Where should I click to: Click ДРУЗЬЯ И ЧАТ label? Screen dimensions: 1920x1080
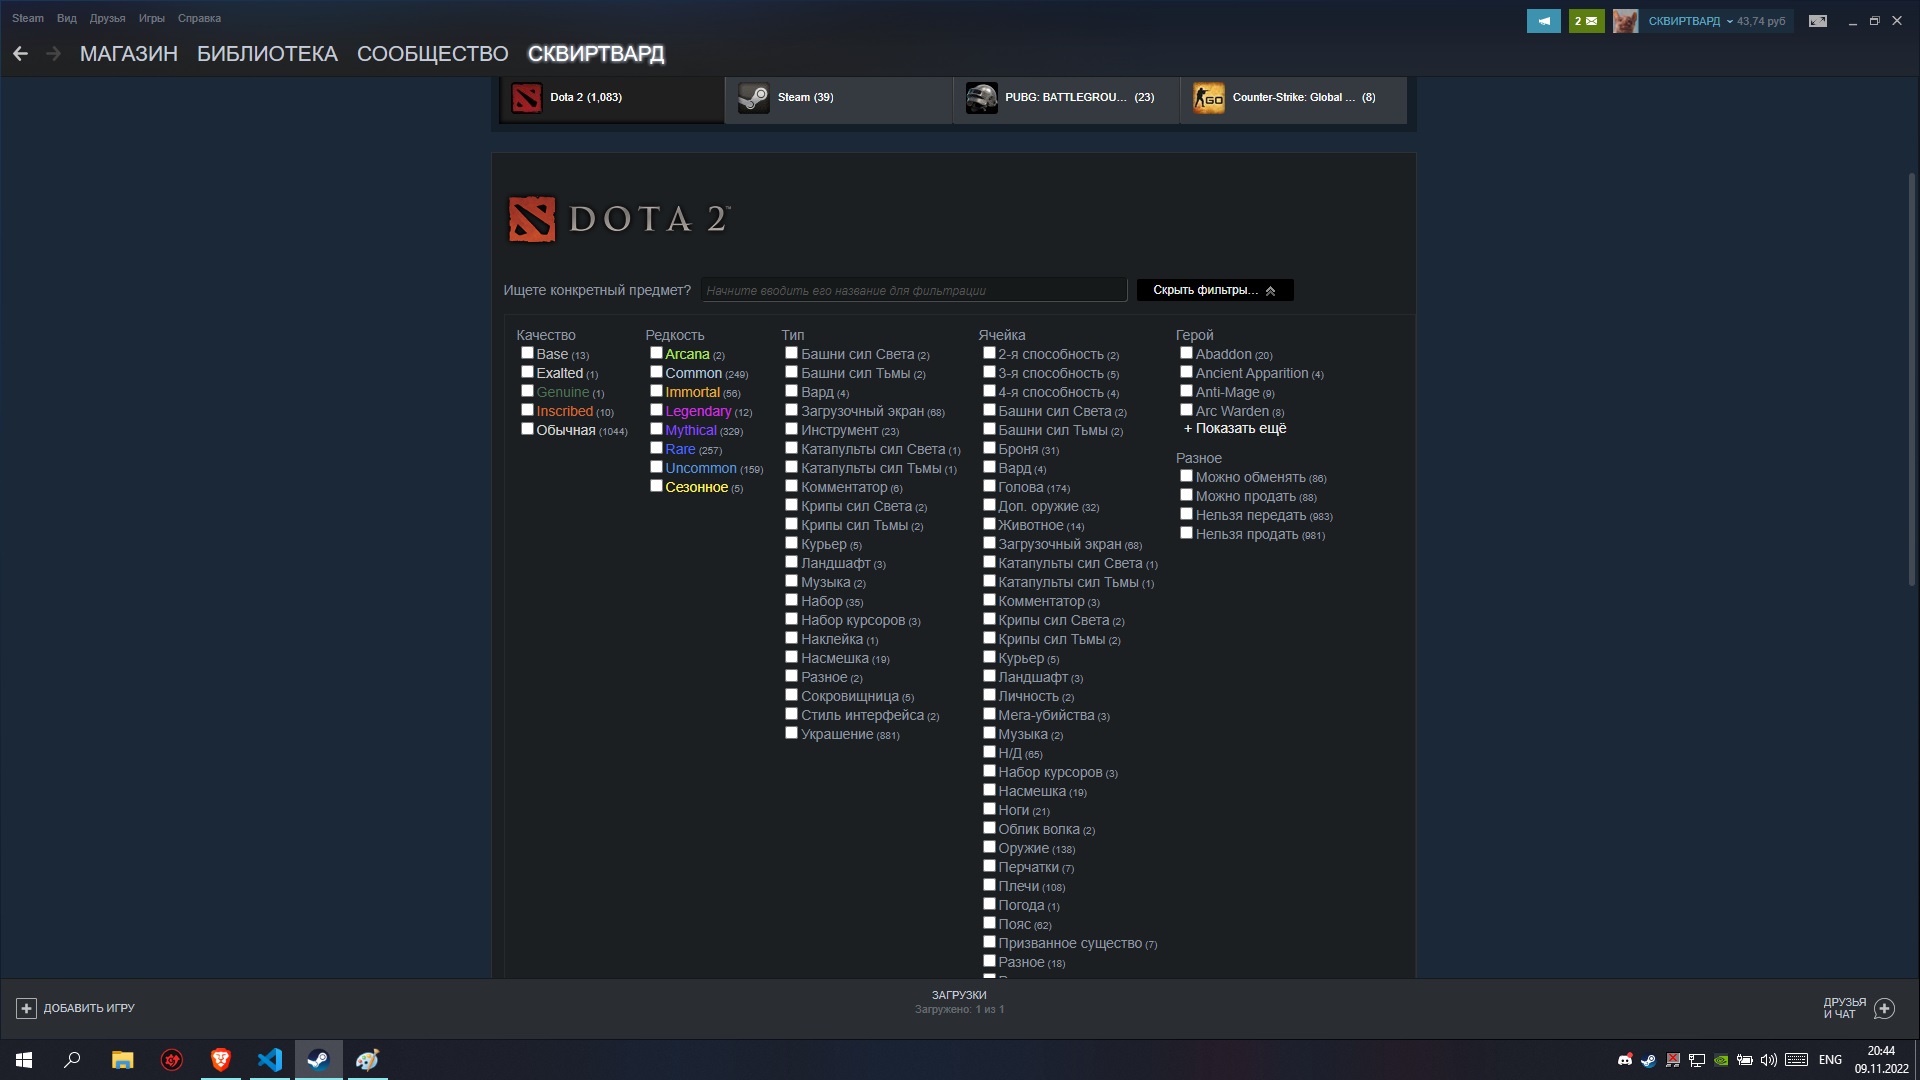click(x=1844, y=1008)
